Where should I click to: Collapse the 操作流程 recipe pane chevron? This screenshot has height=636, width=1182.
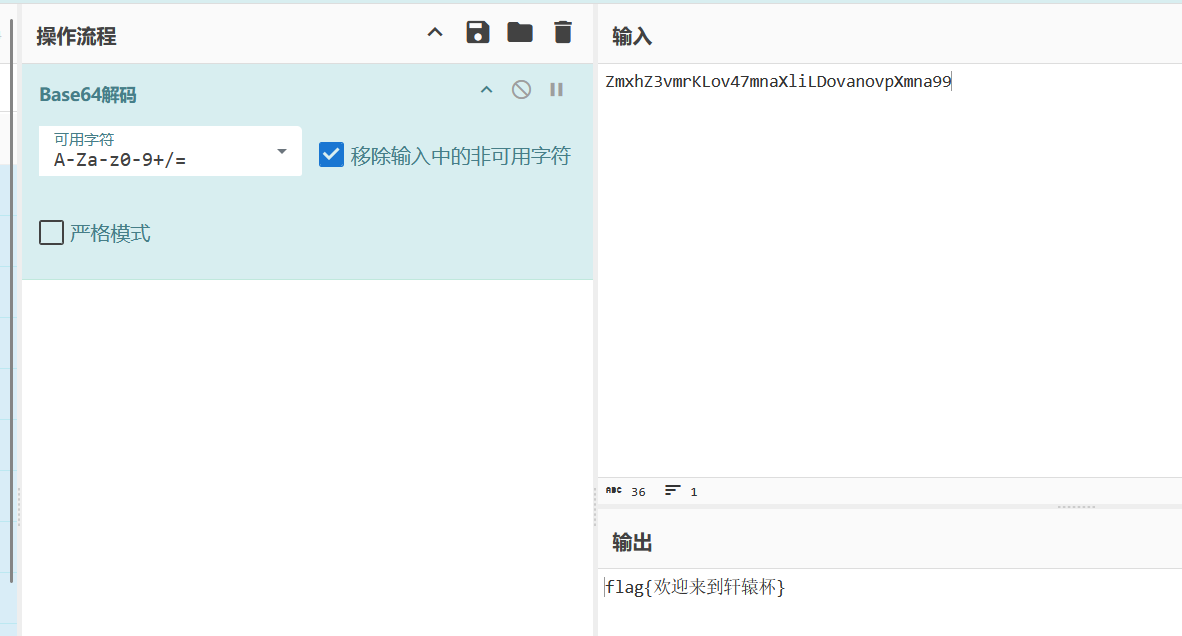[435, 33]
